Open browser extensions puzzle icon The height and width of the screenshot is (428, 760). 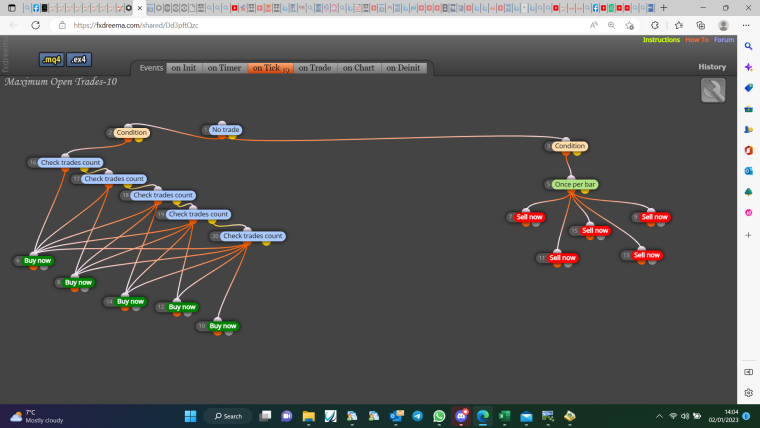655,25
